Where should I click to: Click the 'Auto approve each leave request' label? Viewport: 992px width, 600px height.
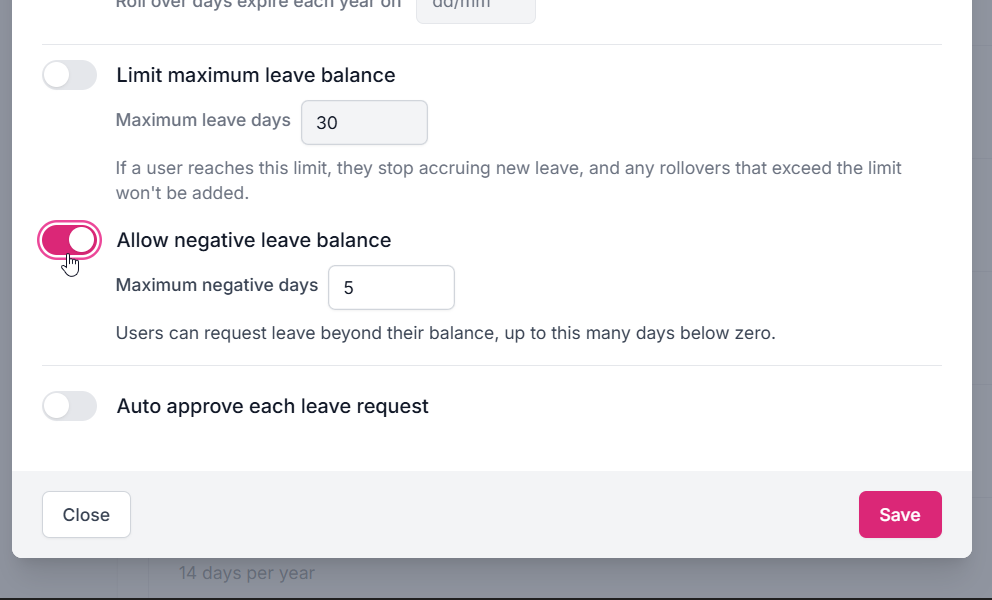[272, 406]
